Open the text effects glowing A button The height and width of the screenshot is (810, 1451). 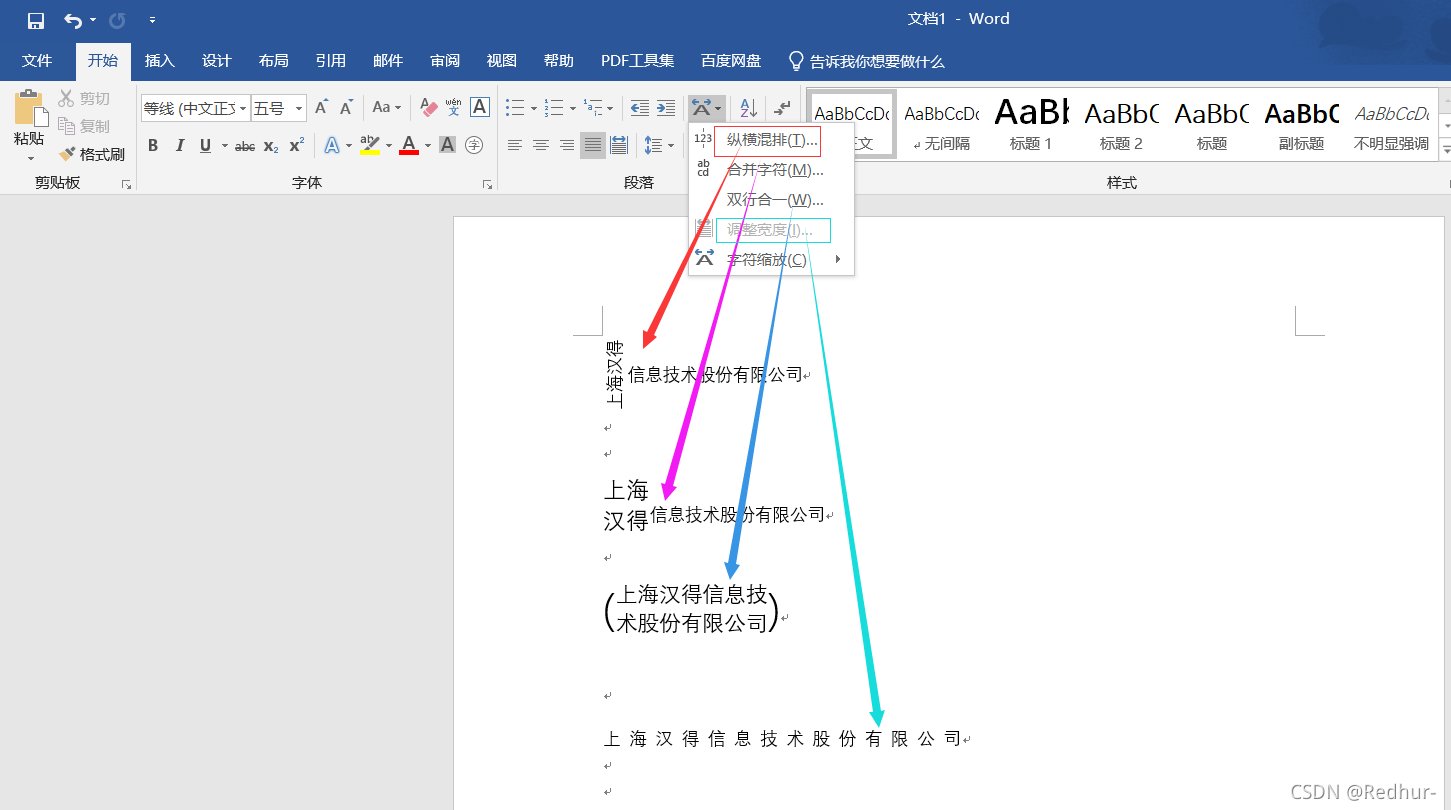[332, 146]
